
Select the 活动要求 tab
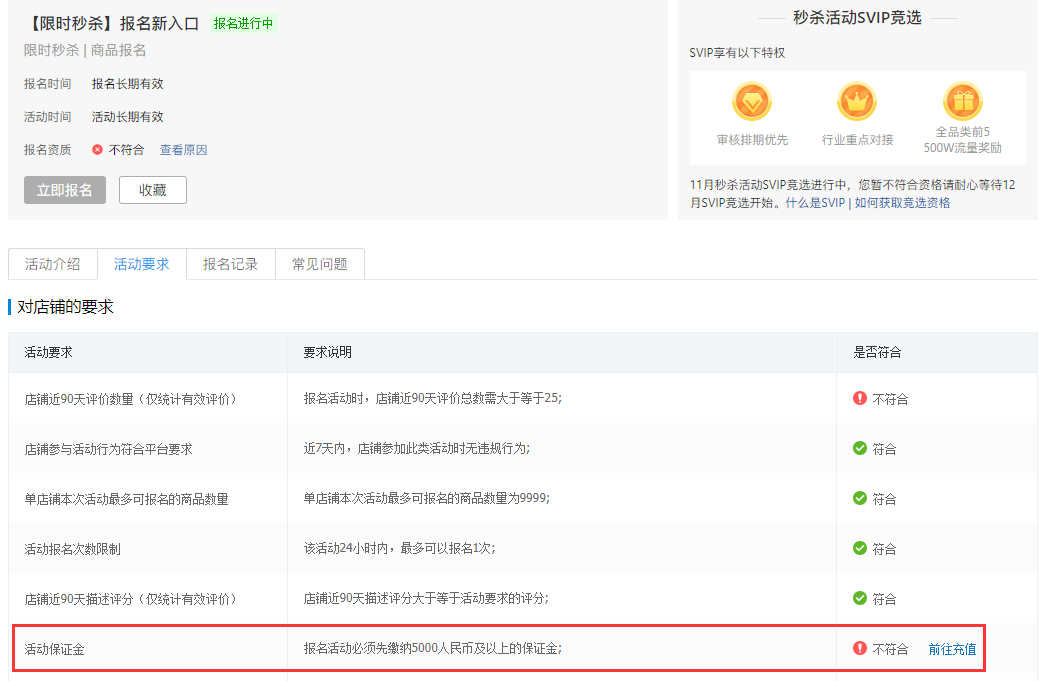(x=142, y=264)
